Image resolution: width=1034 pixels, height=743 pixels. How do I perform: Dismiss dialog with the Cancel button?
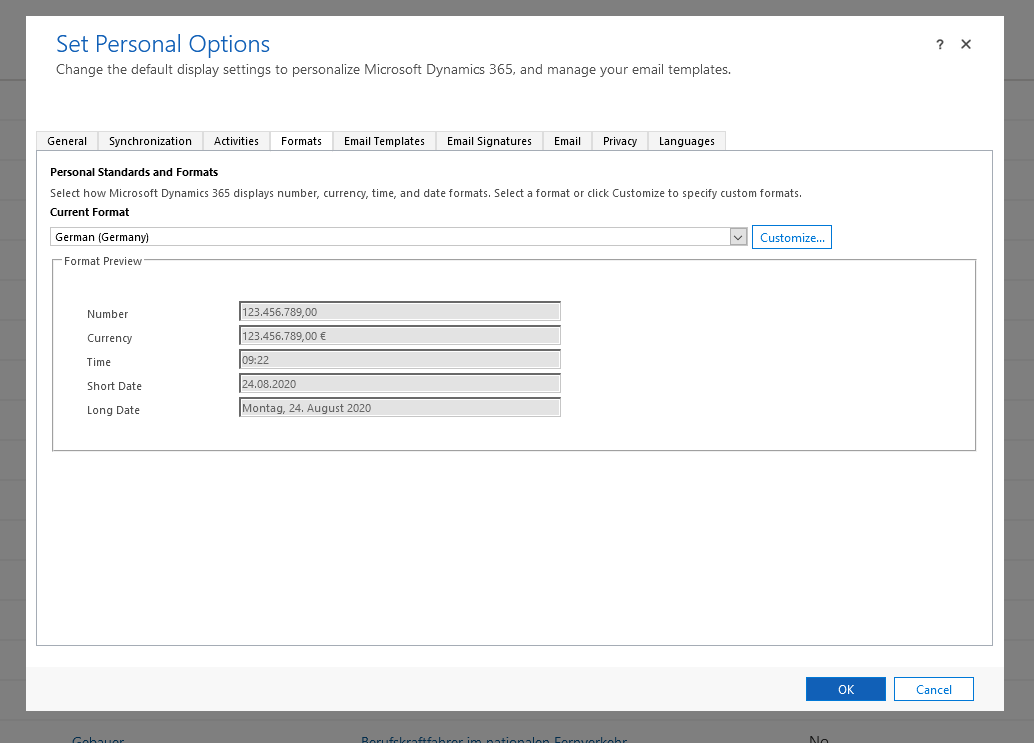point(934,689)
